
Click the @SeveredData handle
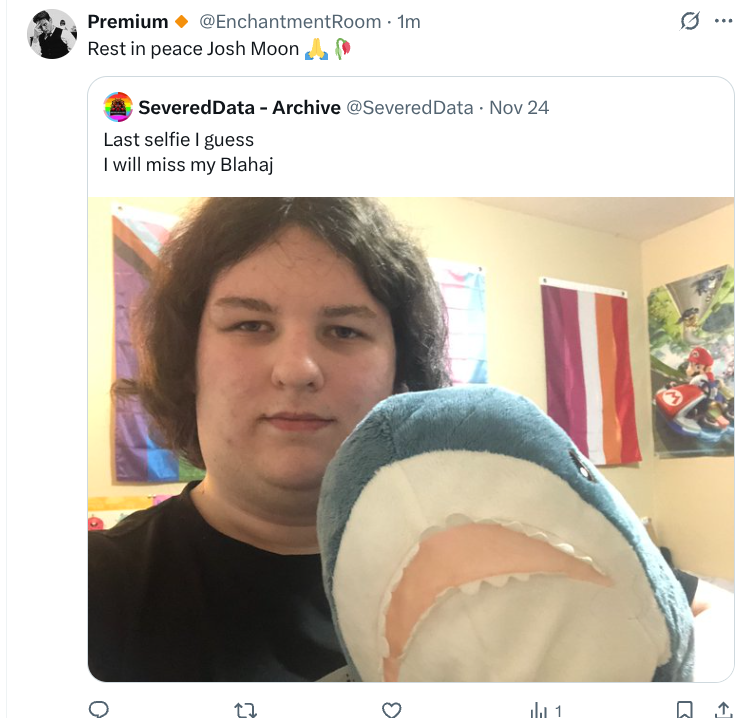point(409,107)
